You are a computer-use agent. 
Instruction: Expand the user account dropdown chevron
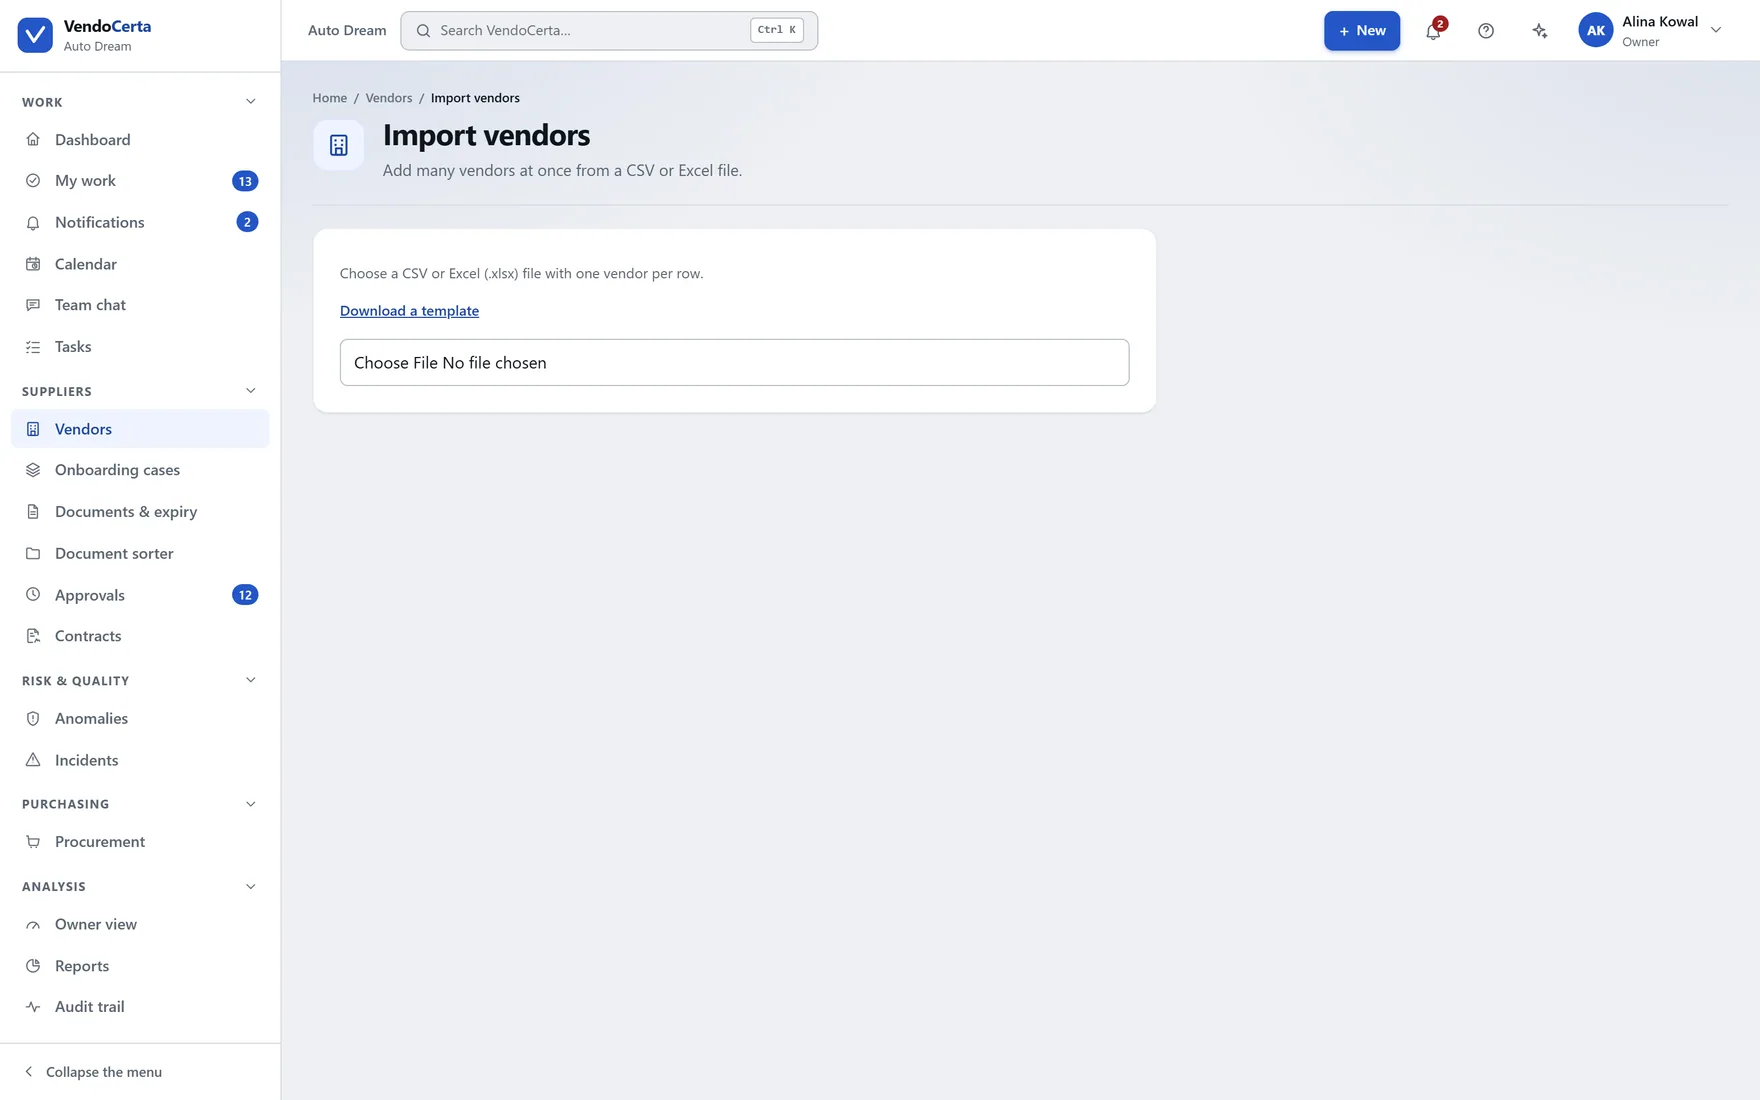[x=1716, y=31]
